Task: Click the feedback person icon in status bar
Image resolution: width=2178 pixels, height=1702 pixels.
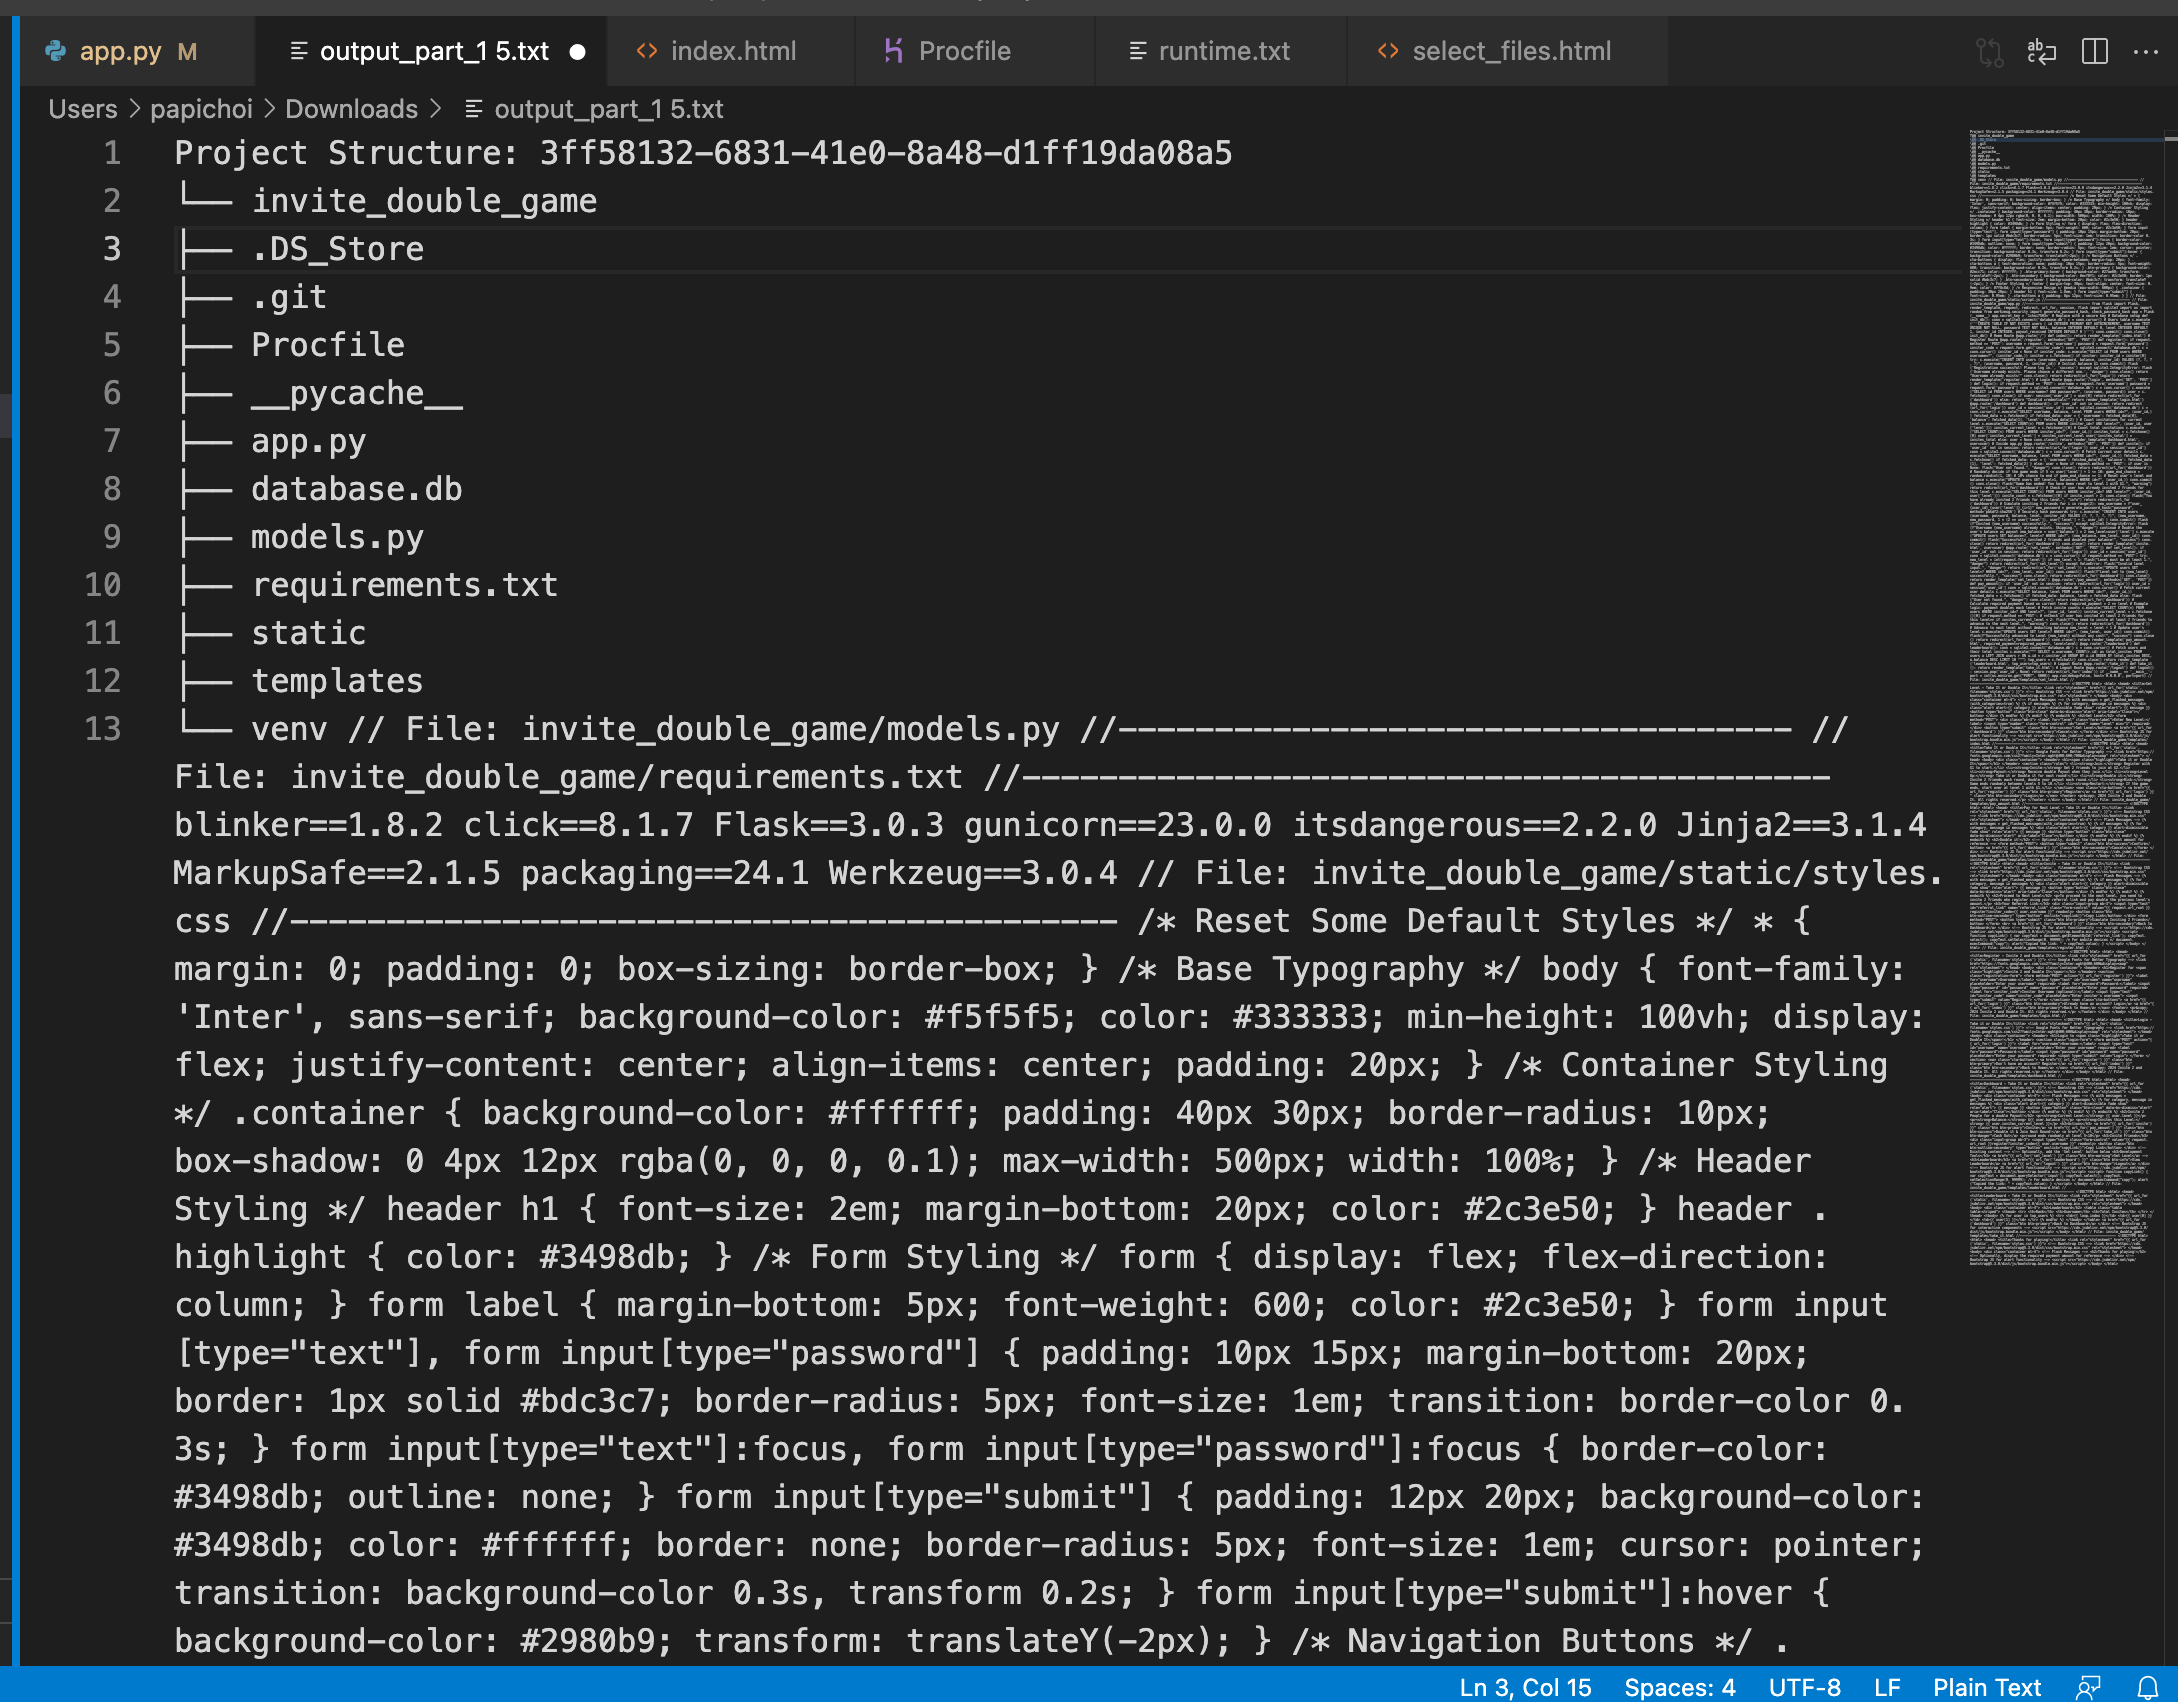Action: tap(2088, 1687)
